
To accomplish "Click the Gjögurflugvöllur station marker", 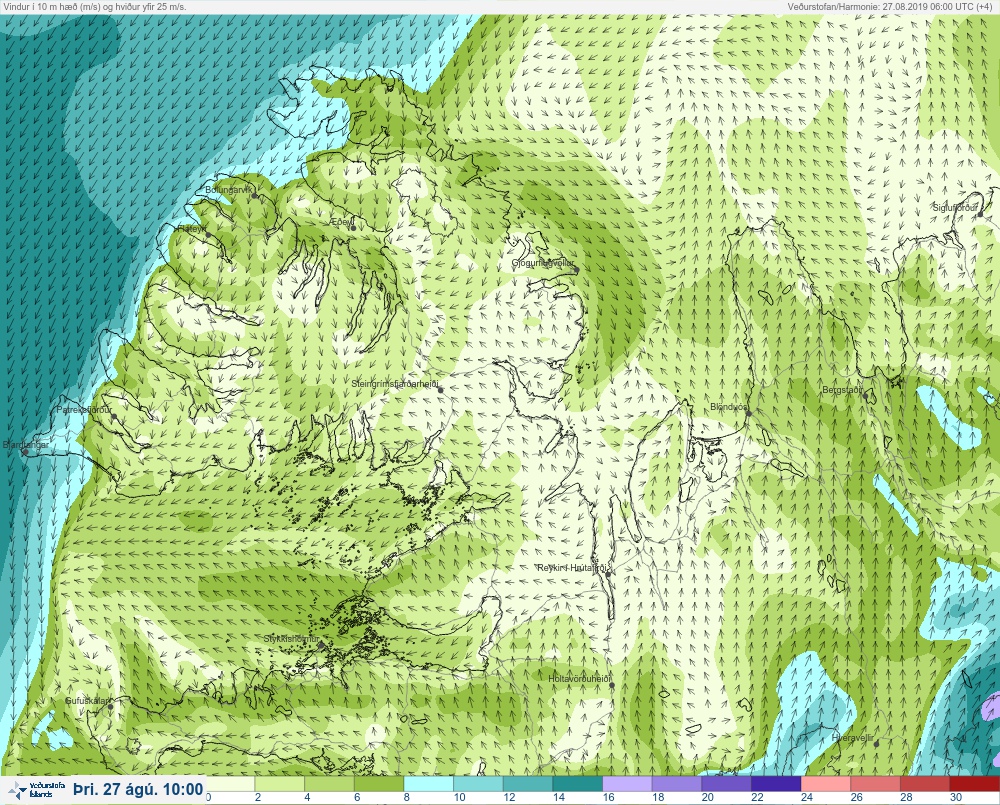I will pos(576,269).
